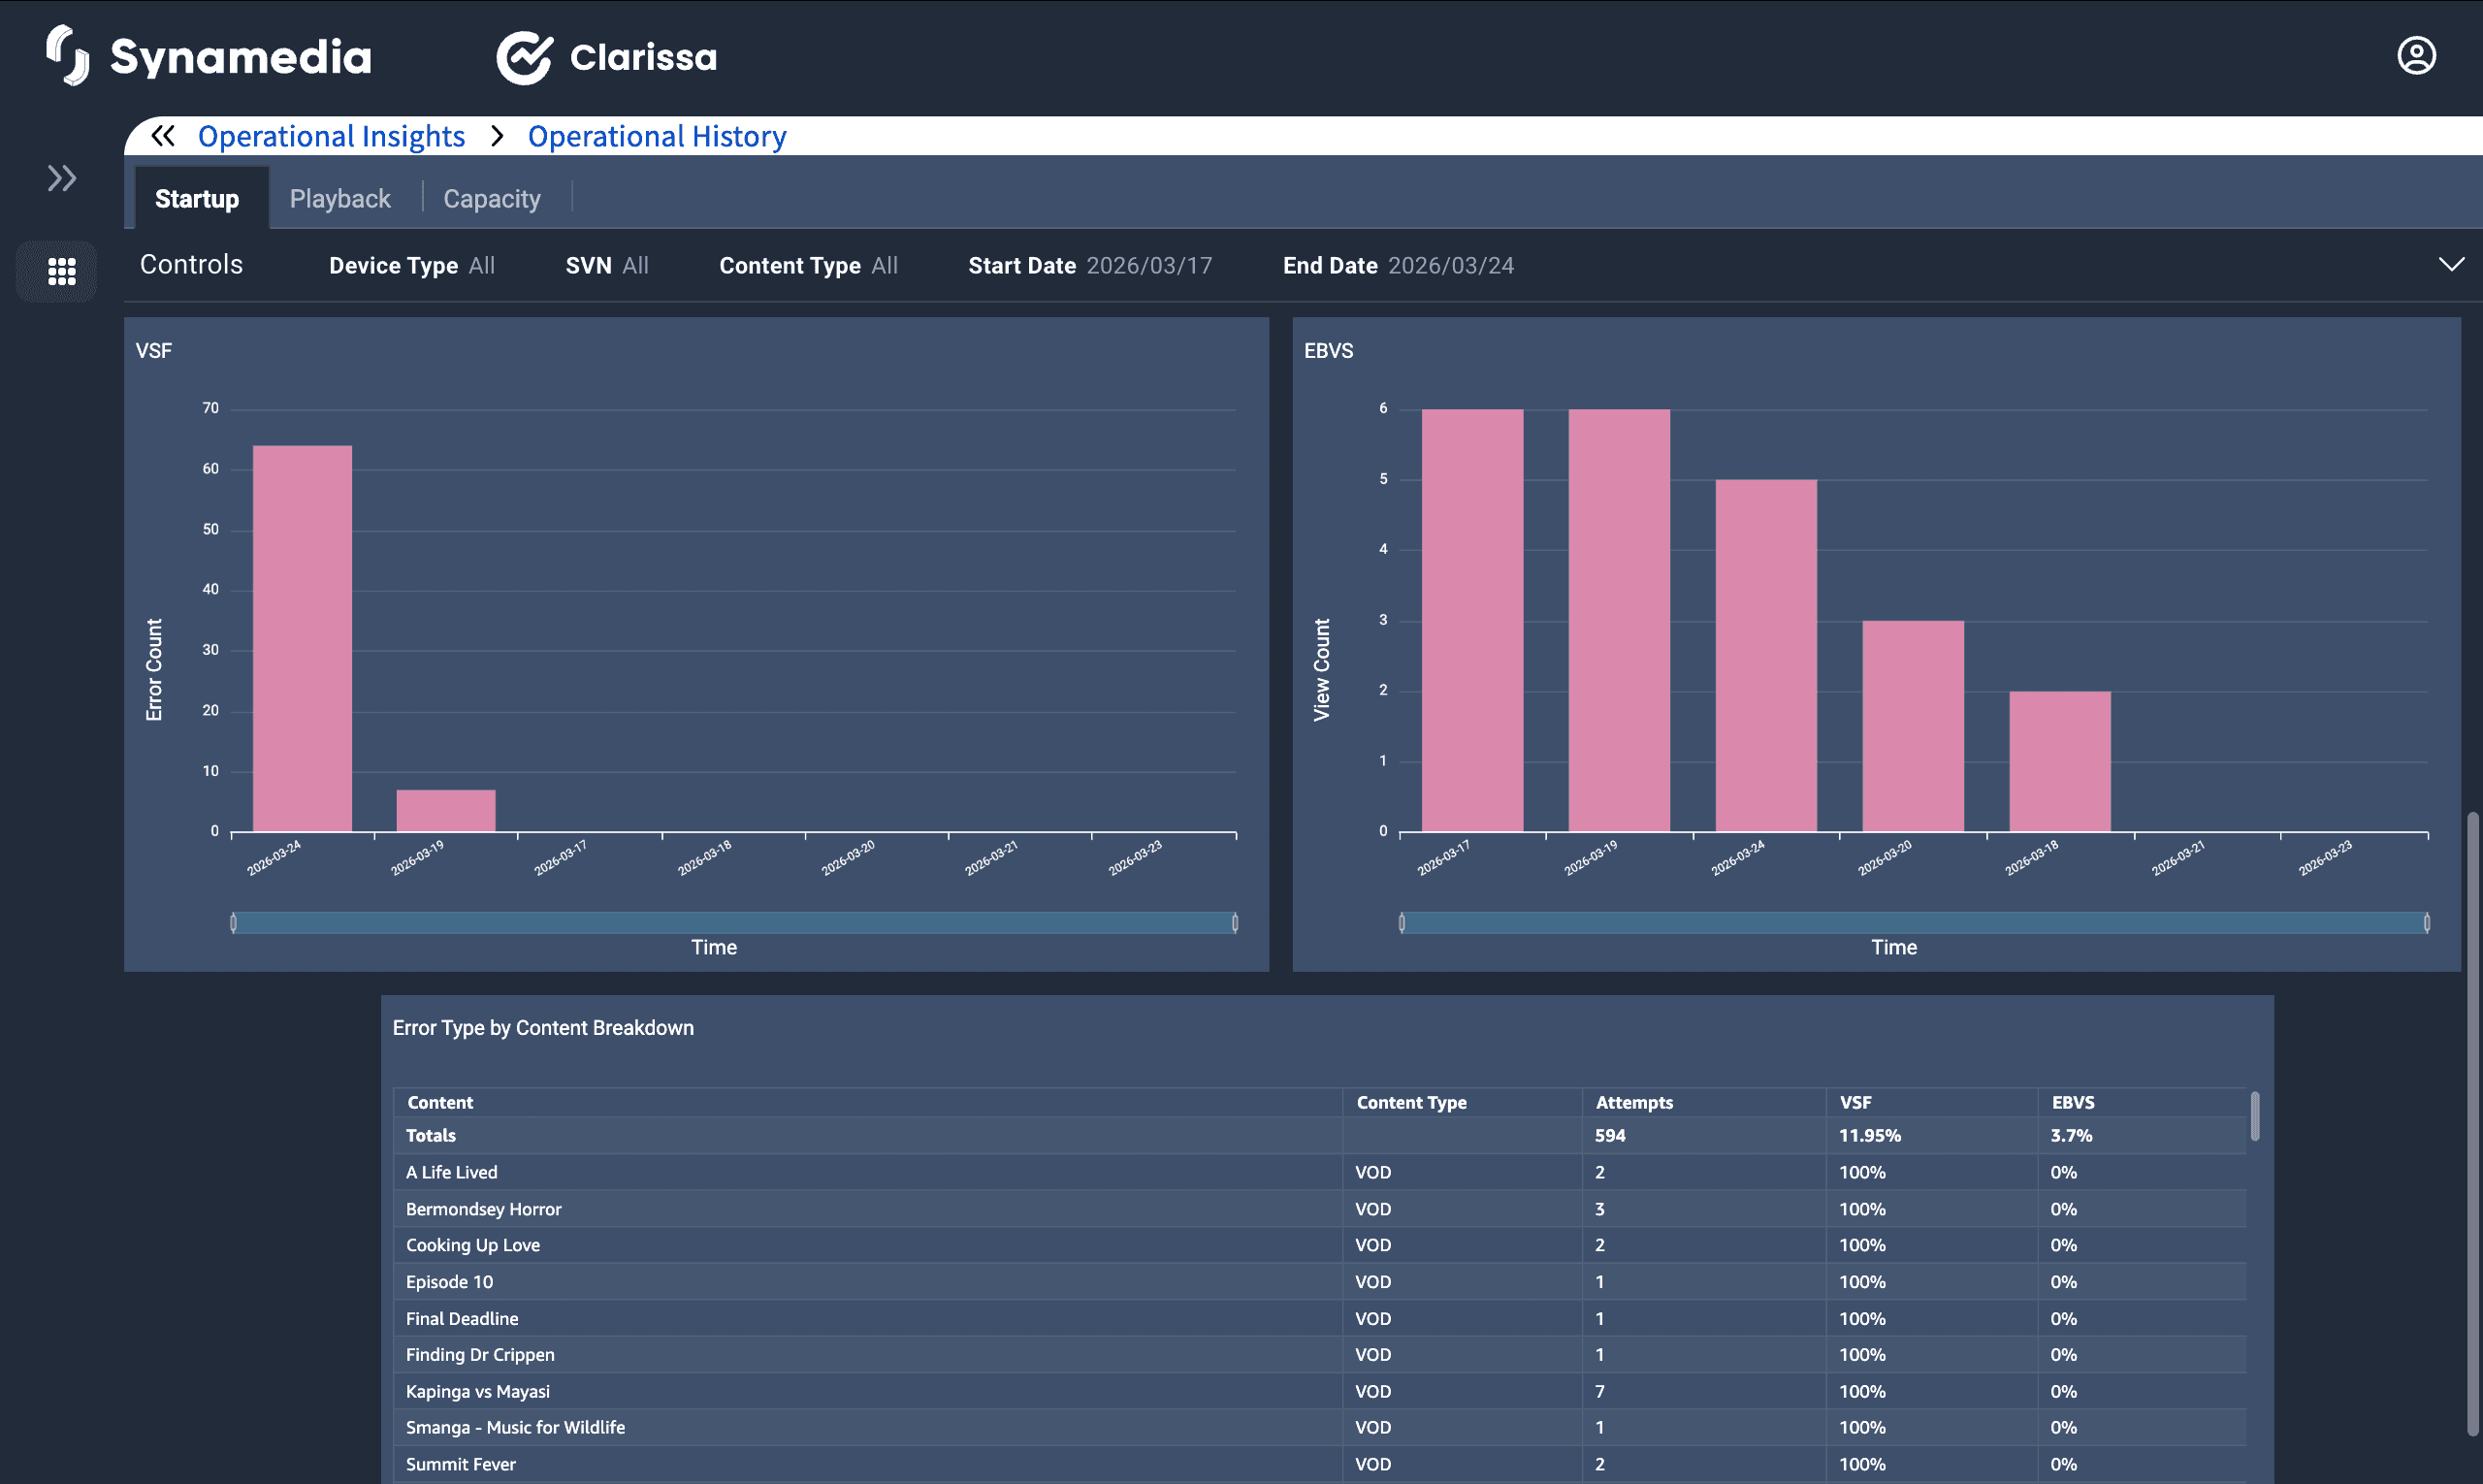Open Operational Insights breadcrumb link

click(x=331, y=136)
